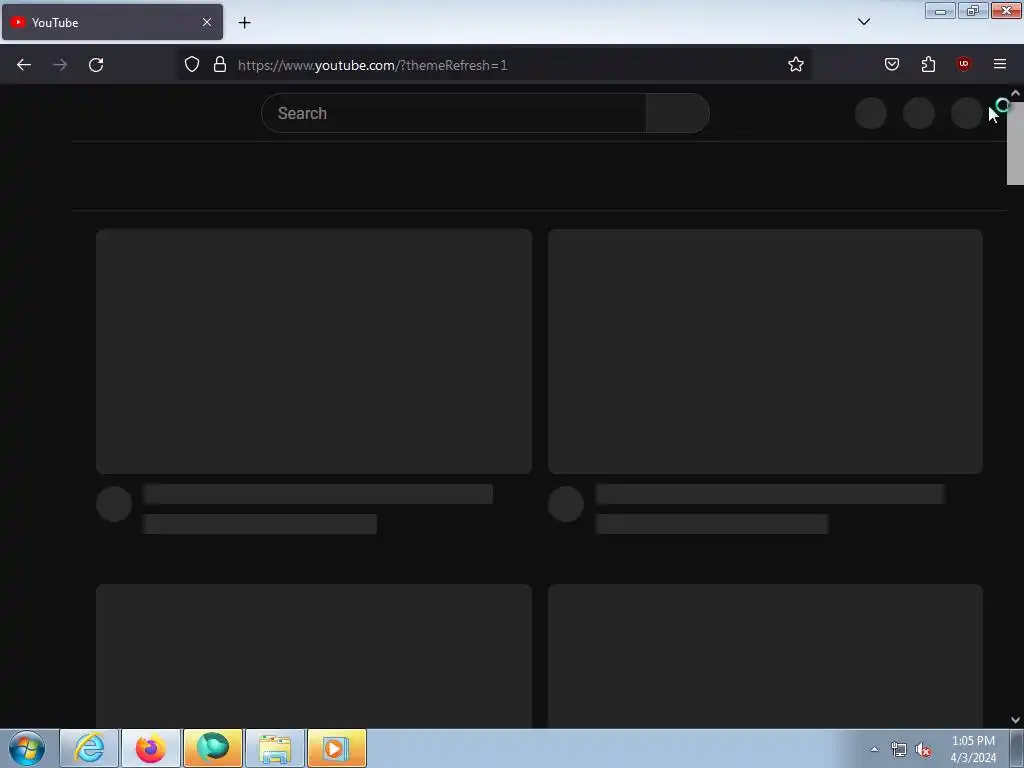1024x768 pixels.
Task: Open the media player taskbar icon
Action: 337,748
